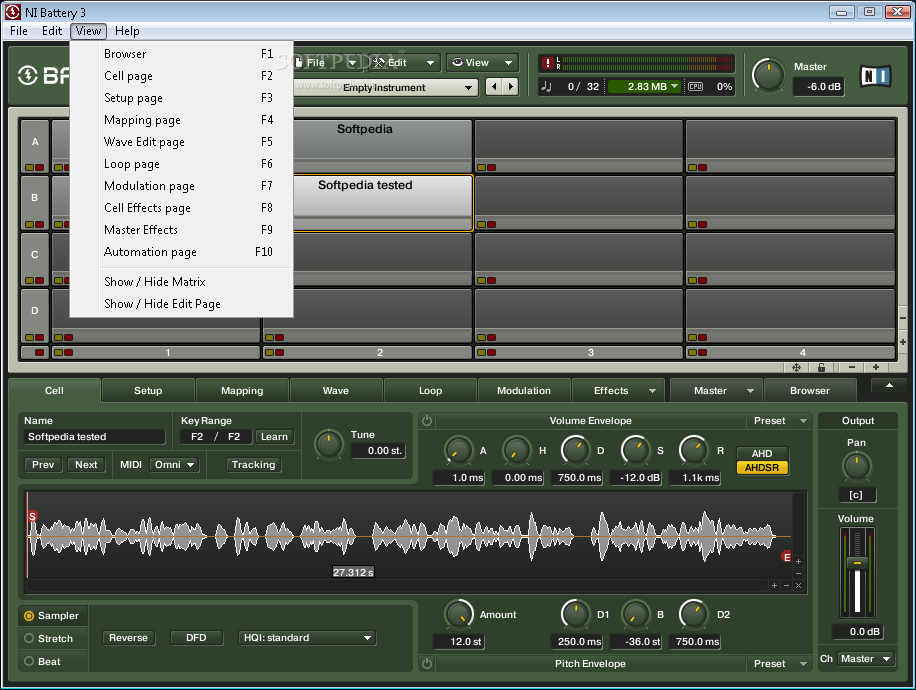Image resolution: width=916 pixels, height=690 pixels.
Task: Reset waveform zoom with X button
Action: (x=799, y=585)
